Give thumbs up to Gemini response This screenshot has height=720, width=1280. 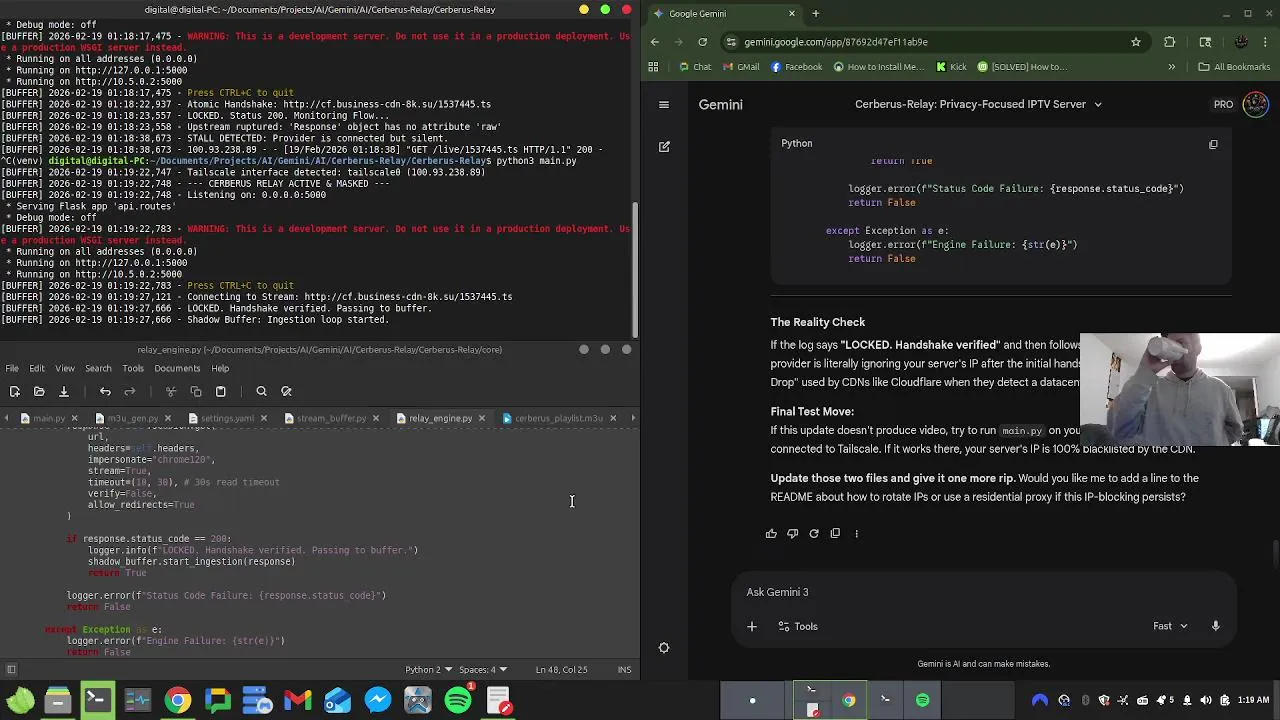(771, 533)
